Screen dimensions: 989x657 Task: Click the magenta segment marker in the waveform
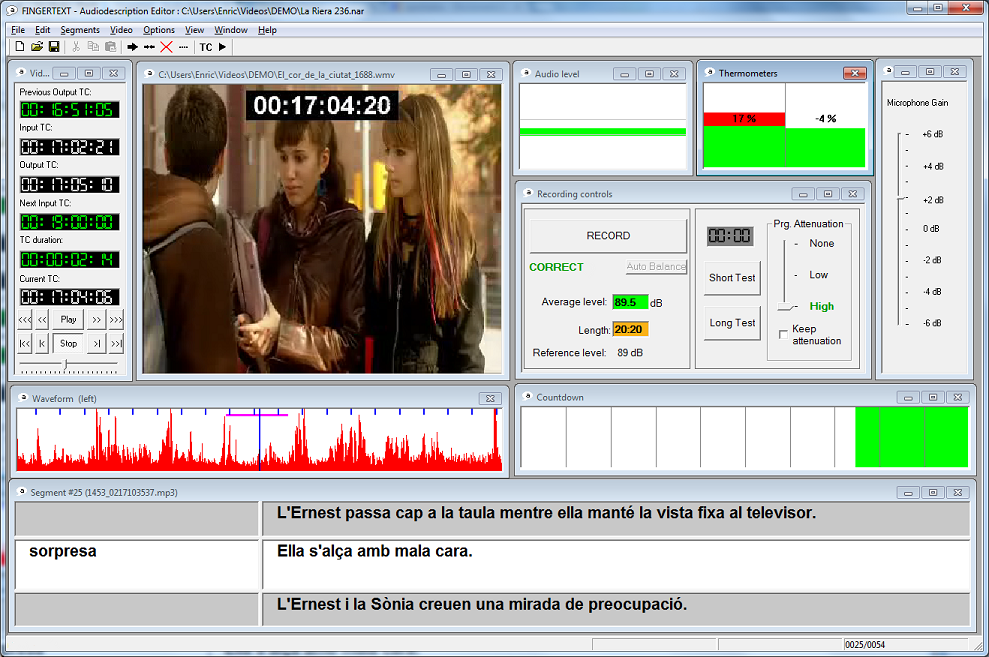257,415
